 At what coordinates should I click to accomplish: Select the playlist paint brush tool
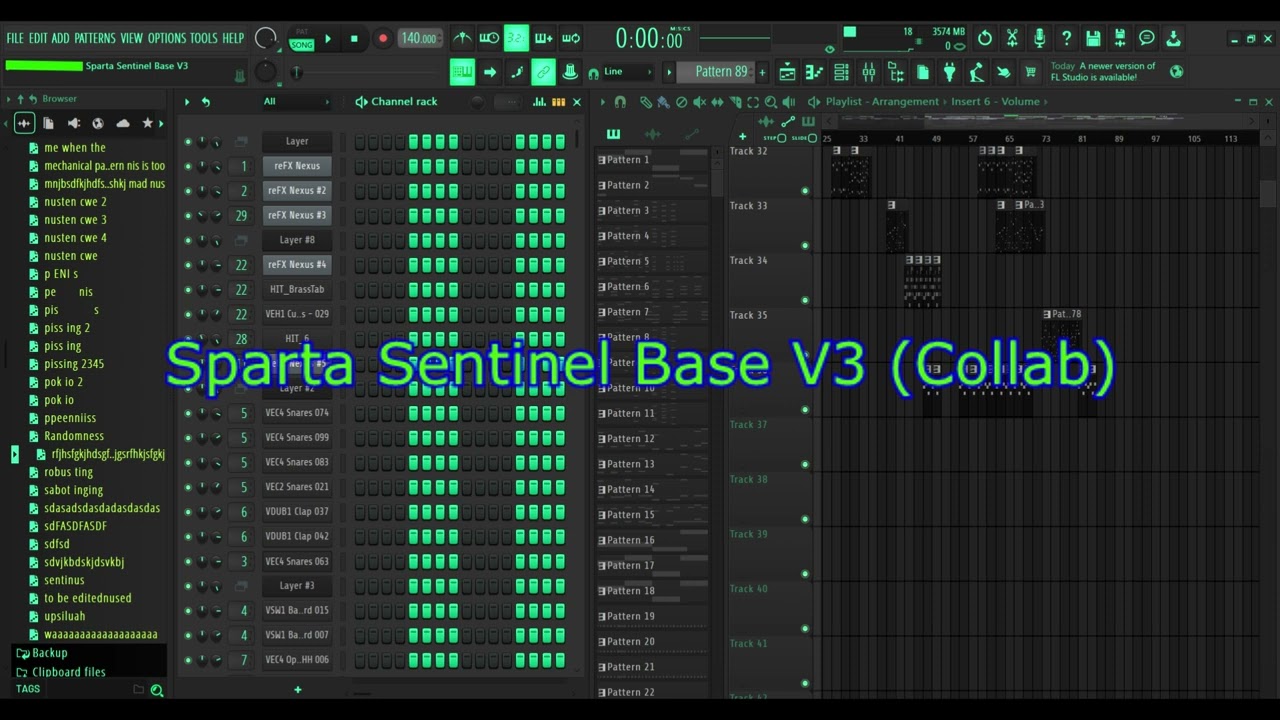(663, 102)
